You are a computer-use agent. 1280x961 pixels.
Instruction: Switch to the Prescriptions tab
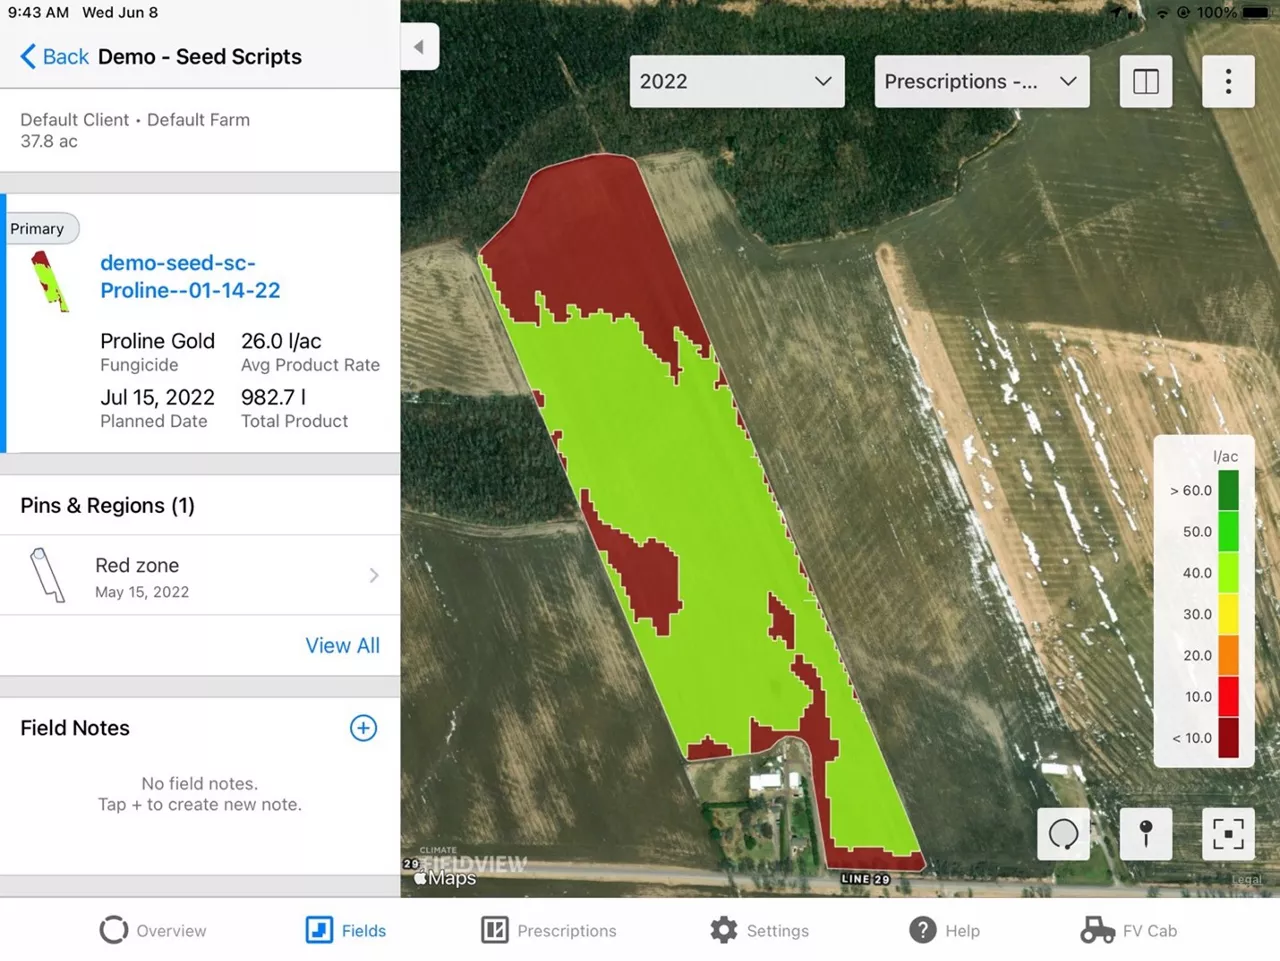(549, 930)
